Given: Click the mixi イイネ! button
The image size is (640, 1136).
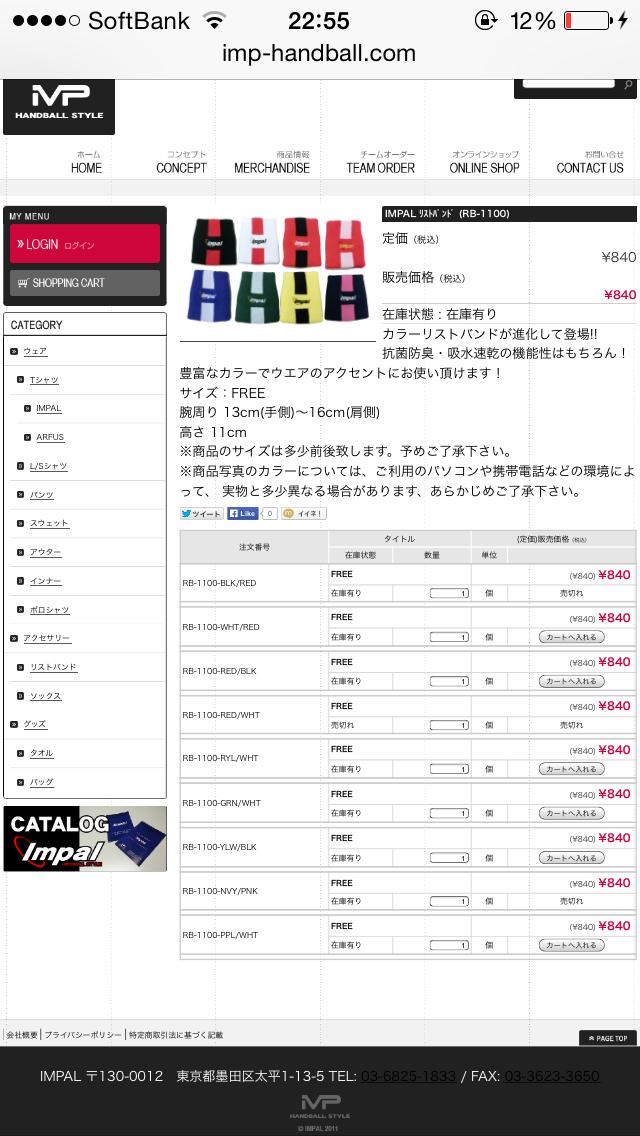Looking at the screenshot, I should click(x=304, y=514).
